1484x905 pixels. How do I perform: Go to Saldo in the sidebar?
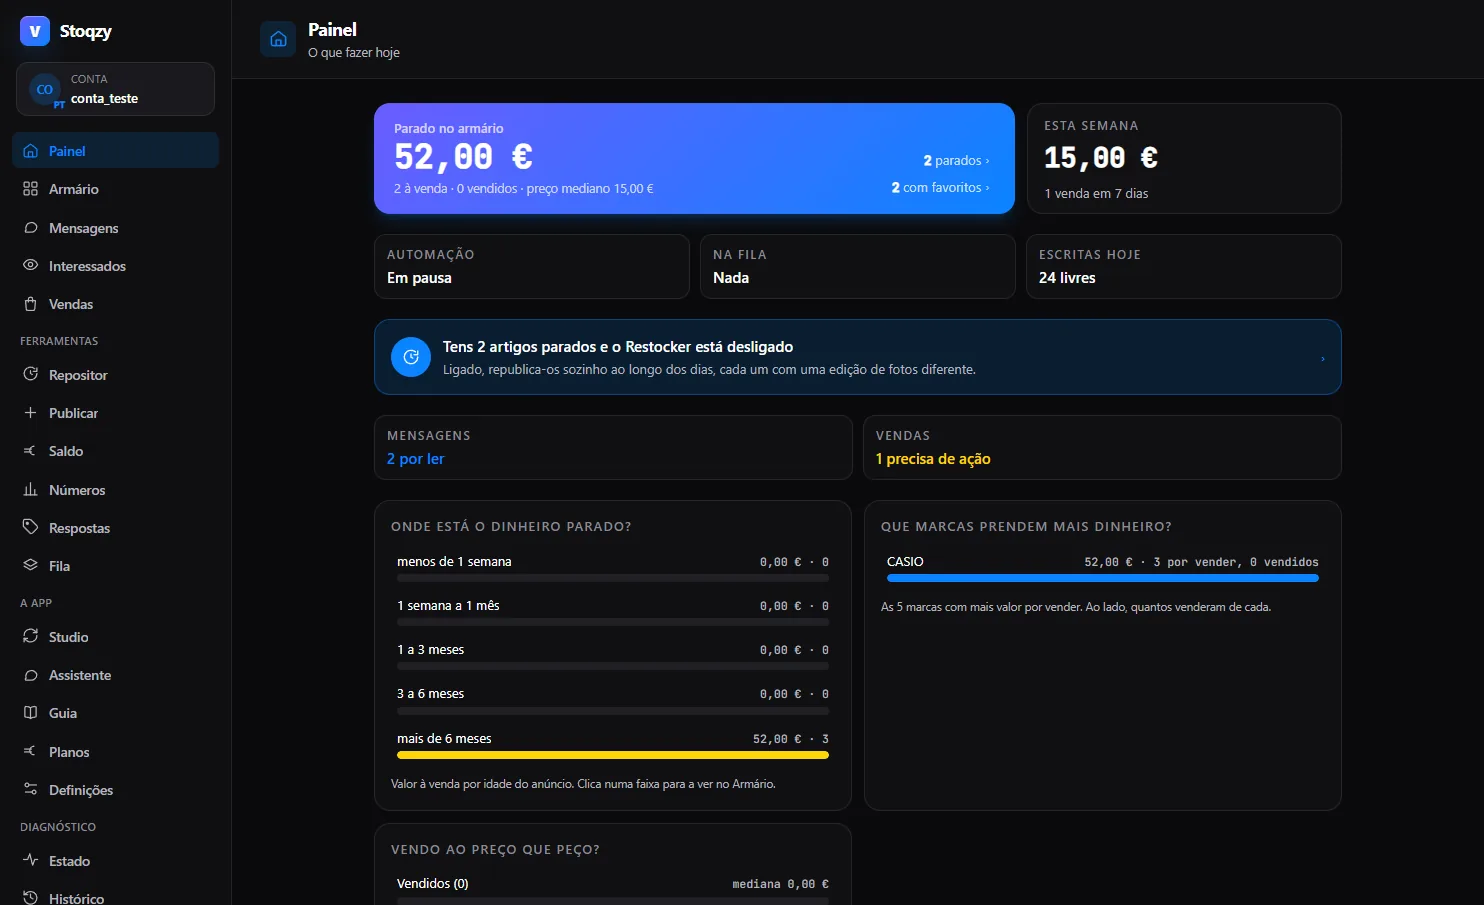pyautogui.click(x=115, y=451)
